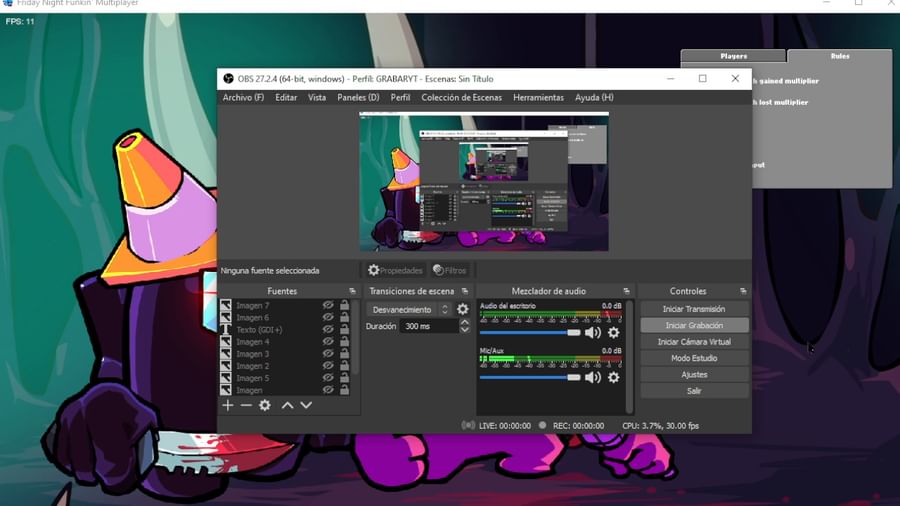Screen dimensions: 900x506
Task: Click the LIVE status broadcast icon
Action: point(468,426)
